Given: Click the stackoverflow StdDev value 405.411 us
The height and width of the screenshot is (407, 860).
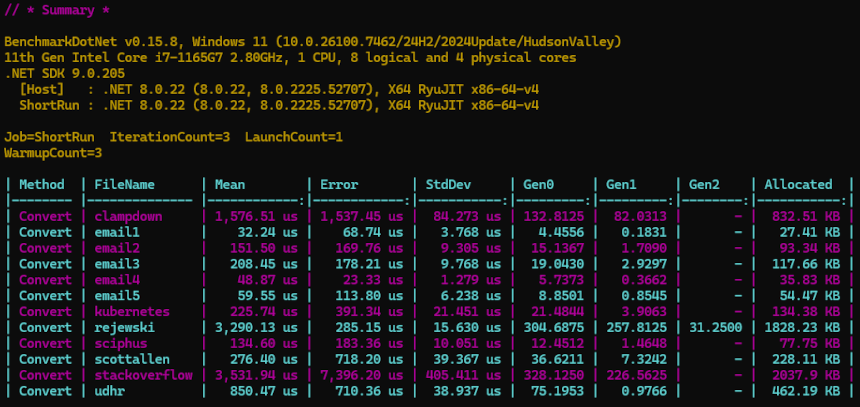Looking at the screenshot, I should (x=464, y=376).
